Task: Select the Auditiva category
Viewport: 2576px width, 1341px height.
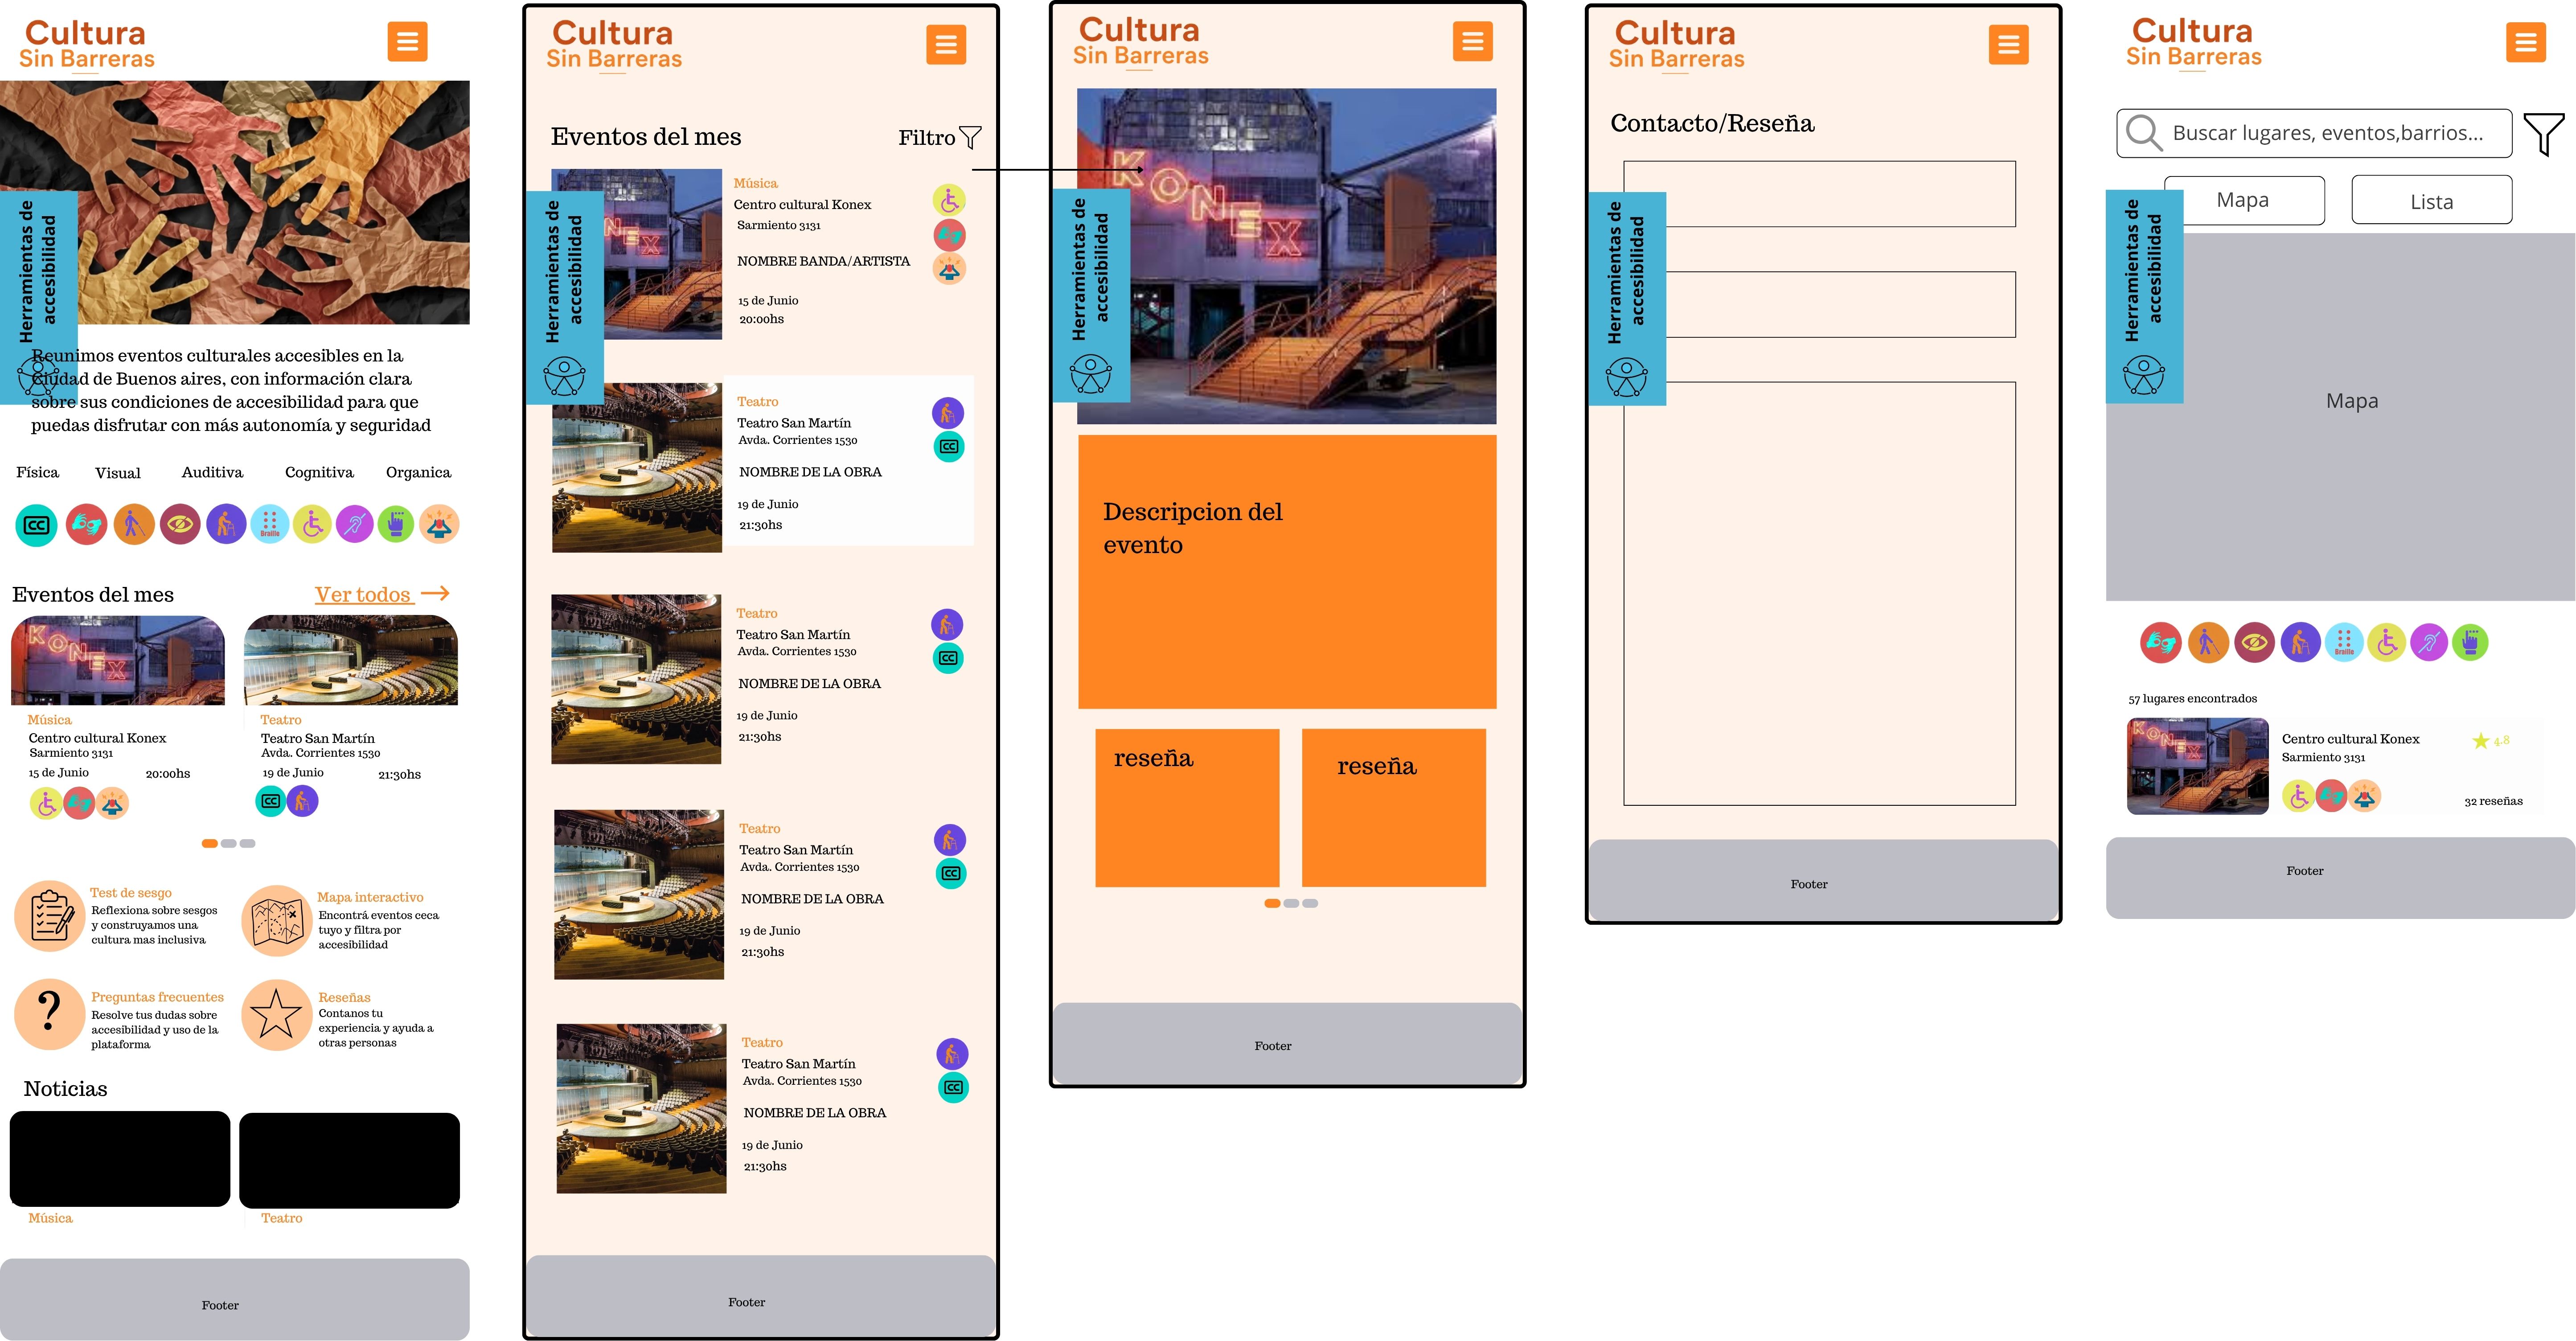Action: (212, 473)
